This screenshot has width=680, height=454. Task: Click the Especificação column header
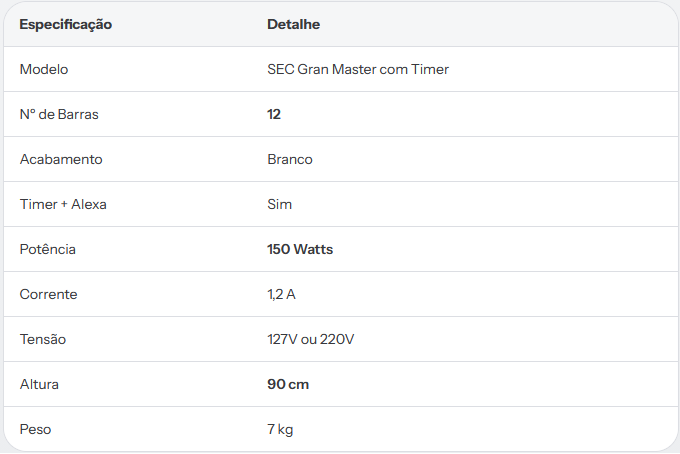[65, 24]
